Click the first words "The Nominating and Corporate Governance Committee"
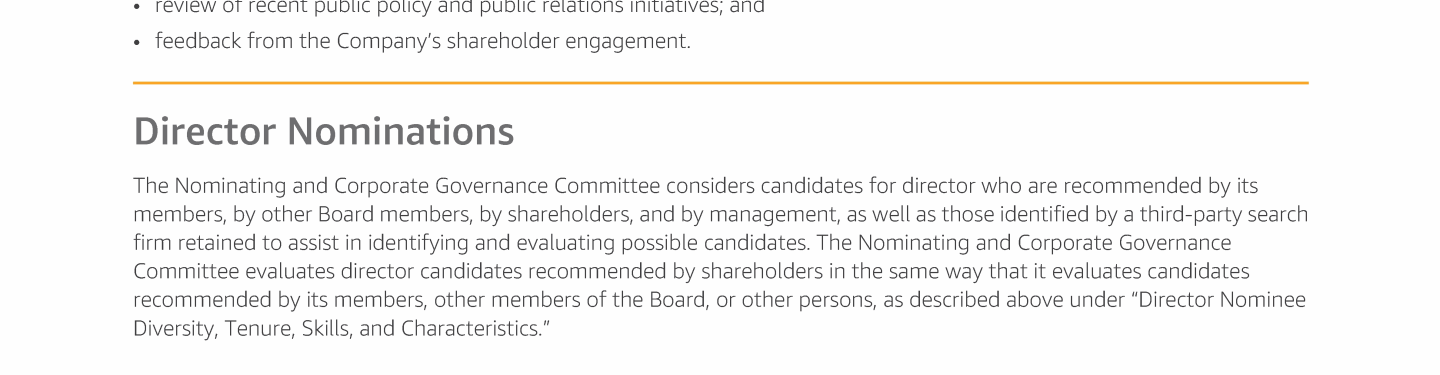This screenshot has height=375, width=1440. 397,186
